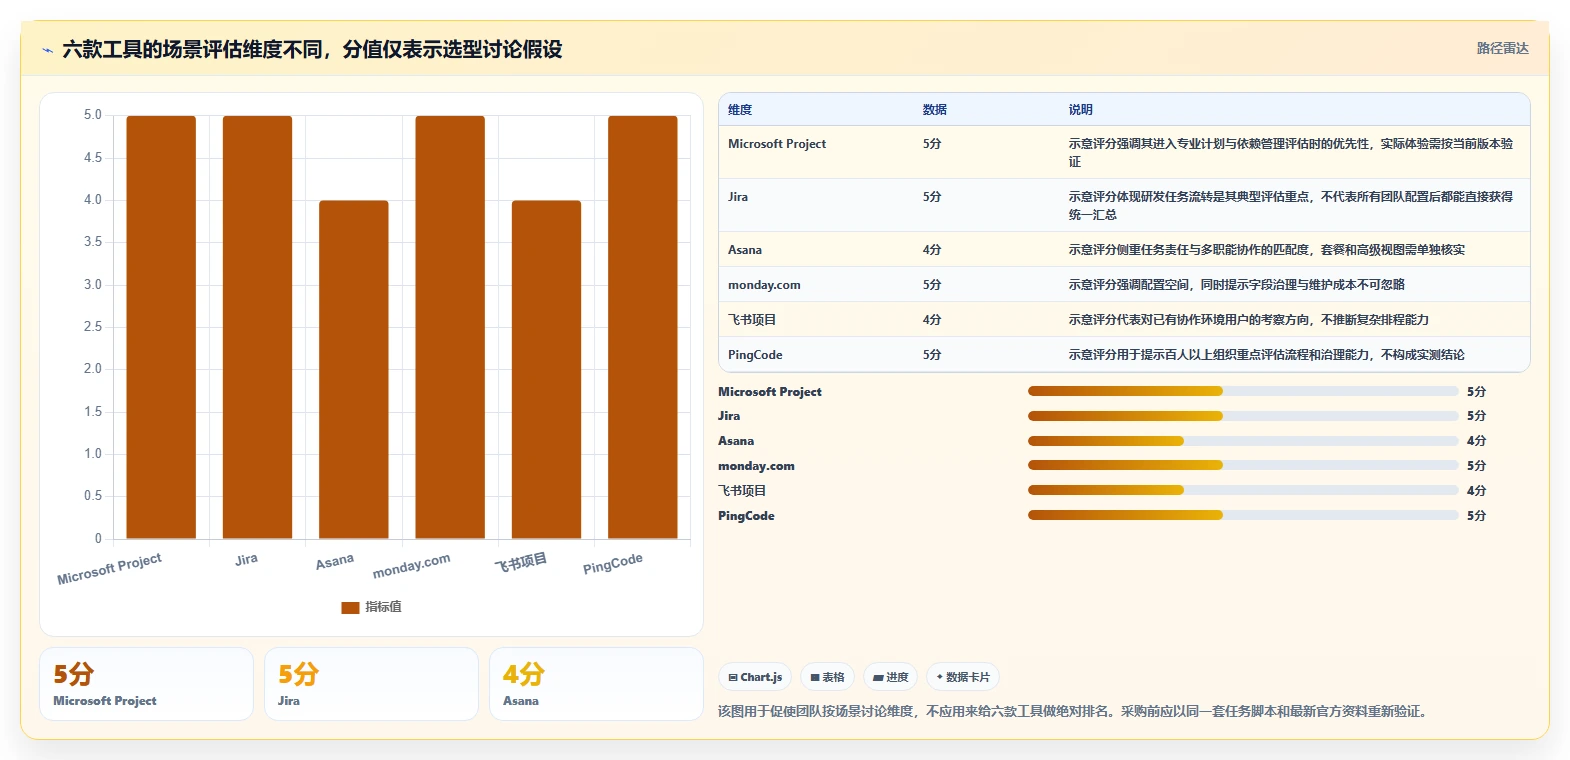Click the Jira progress bar
The height and width of the screenshot is (760, 1570).
click(x=1243, y=416)
